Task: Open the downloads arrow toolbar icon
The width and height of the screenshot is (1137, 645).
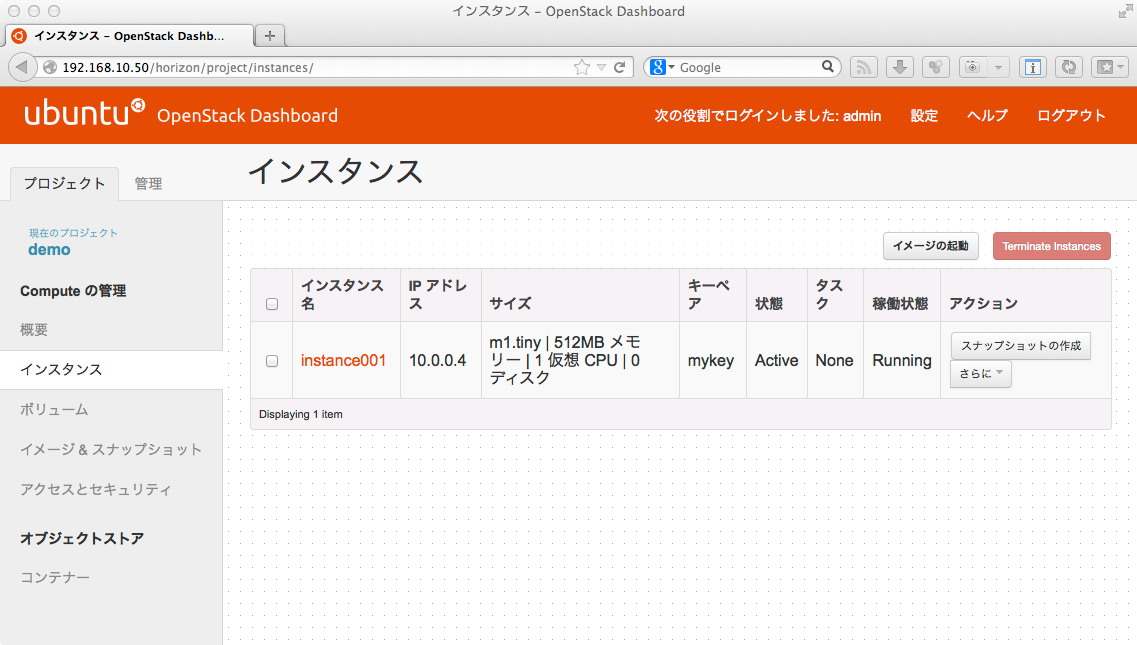Action: pyautogui.click(x=900, y=67)
